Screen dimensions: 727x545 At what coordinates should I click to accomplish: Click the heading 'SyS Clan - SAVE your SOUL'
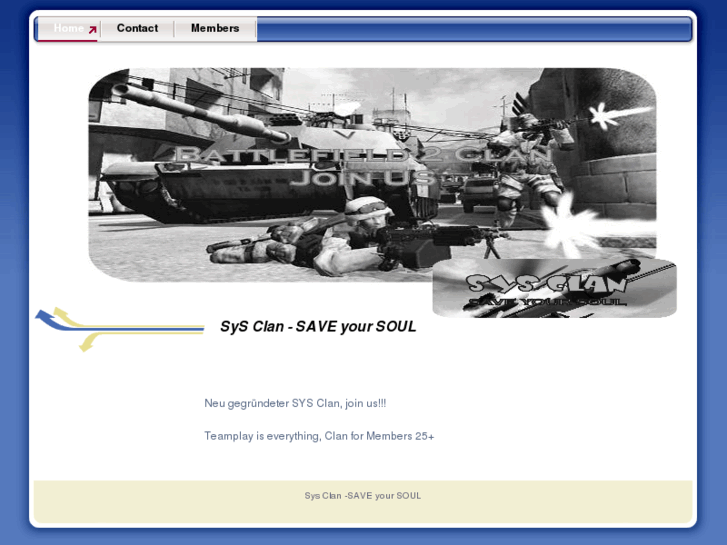318,327
